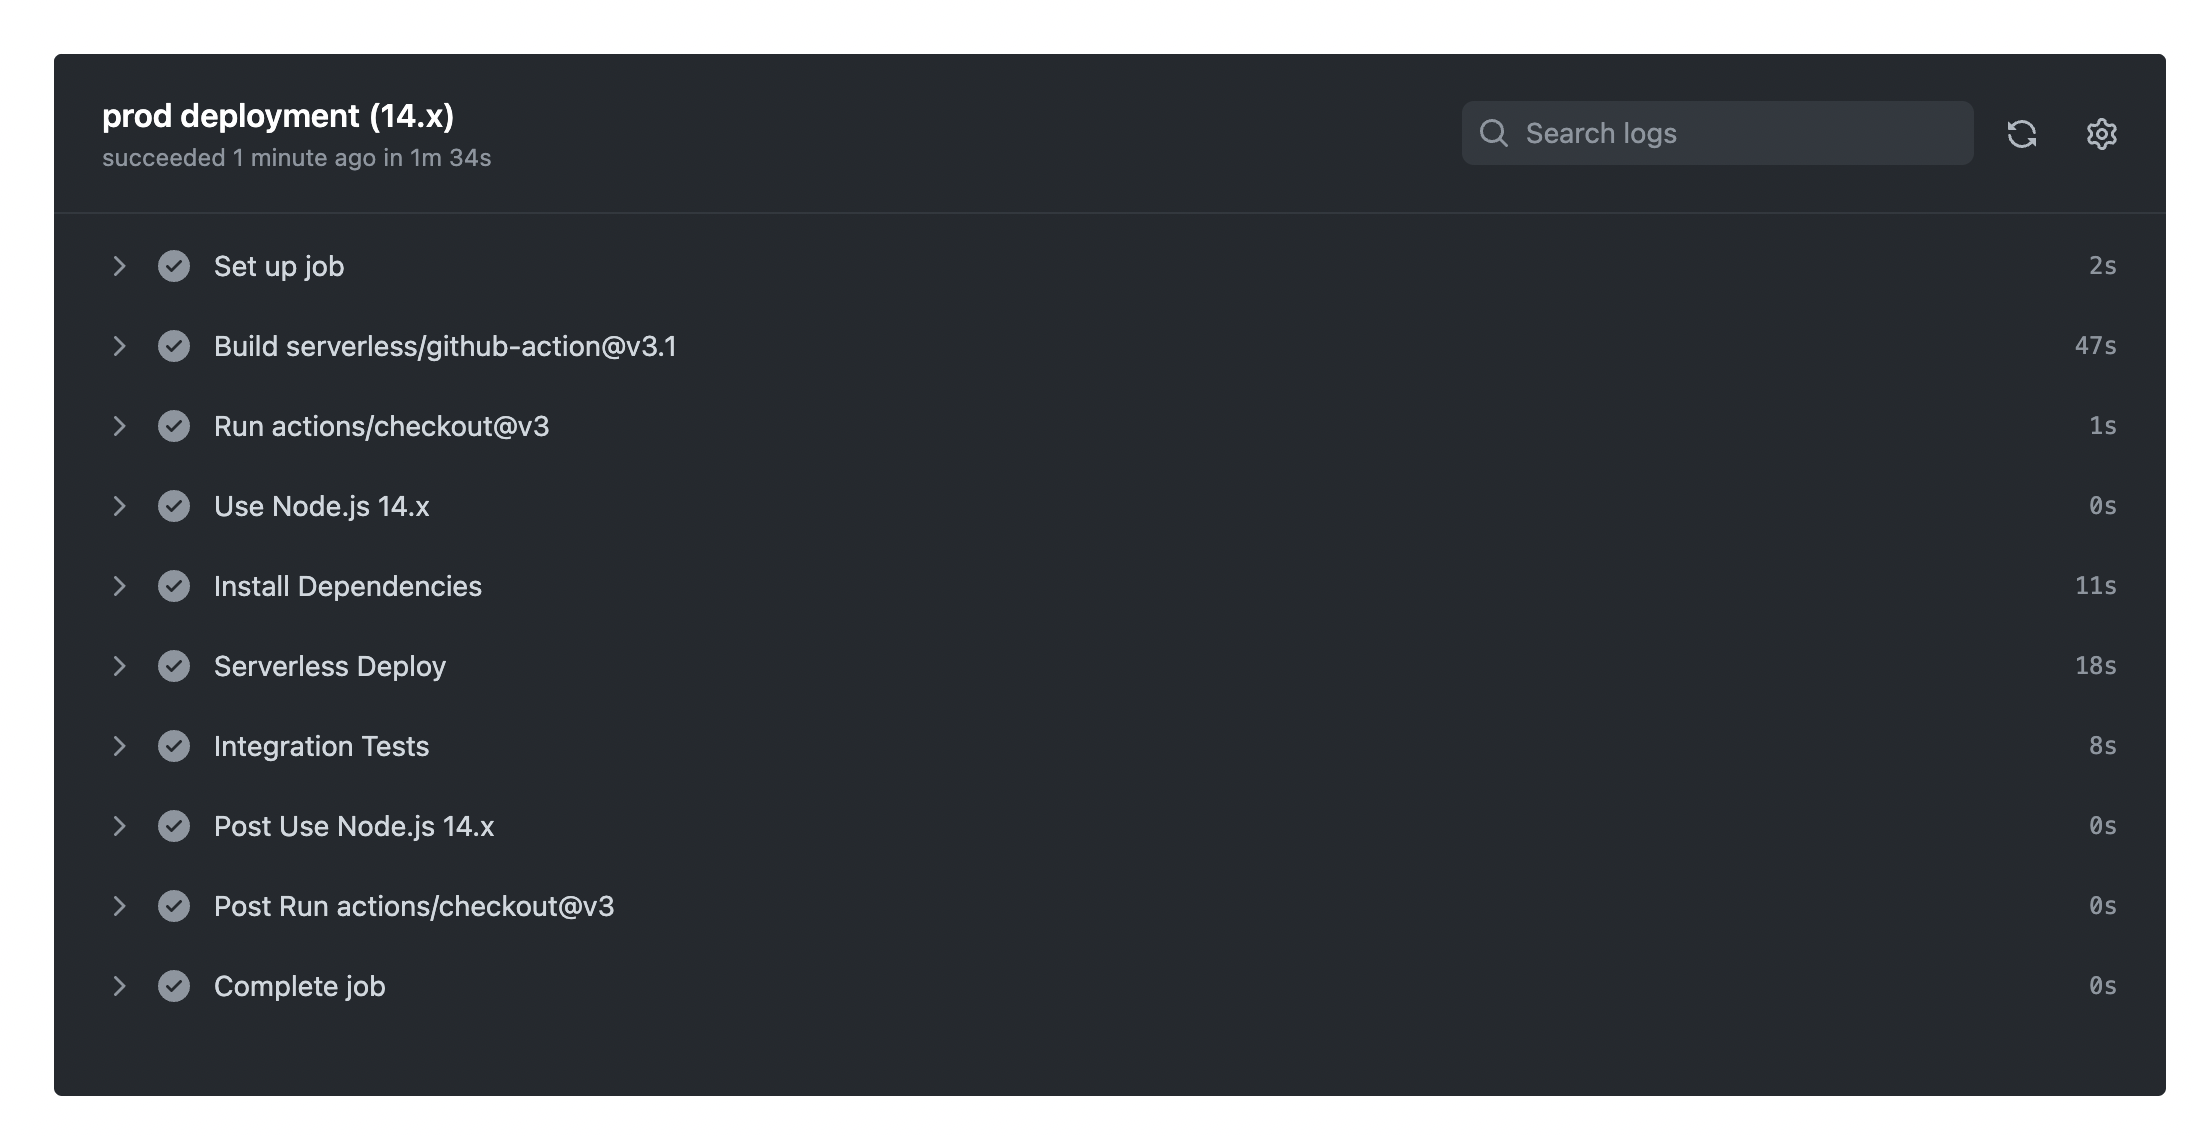Open the log settings gear icon
The width and height of the screenshot is (2194, 1136).
tap(2101, 133)
